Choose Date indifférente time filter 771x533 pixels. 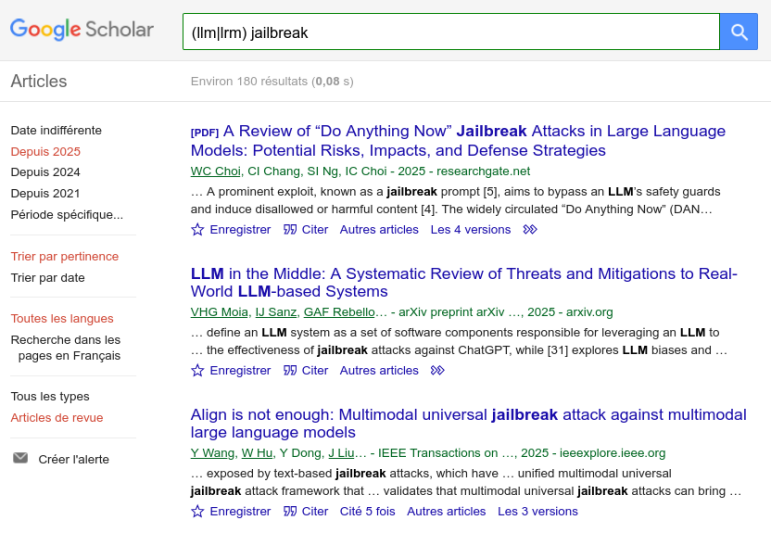coord(56,131)
